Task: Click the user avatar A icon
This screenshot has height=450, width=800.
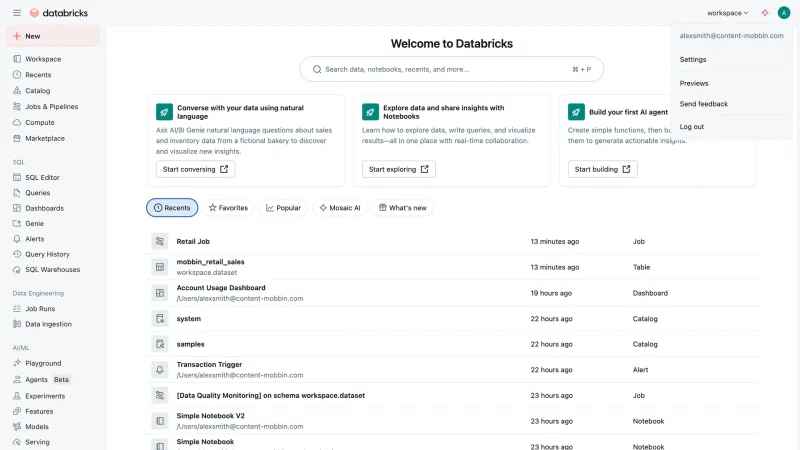Action: pos(784,13)
